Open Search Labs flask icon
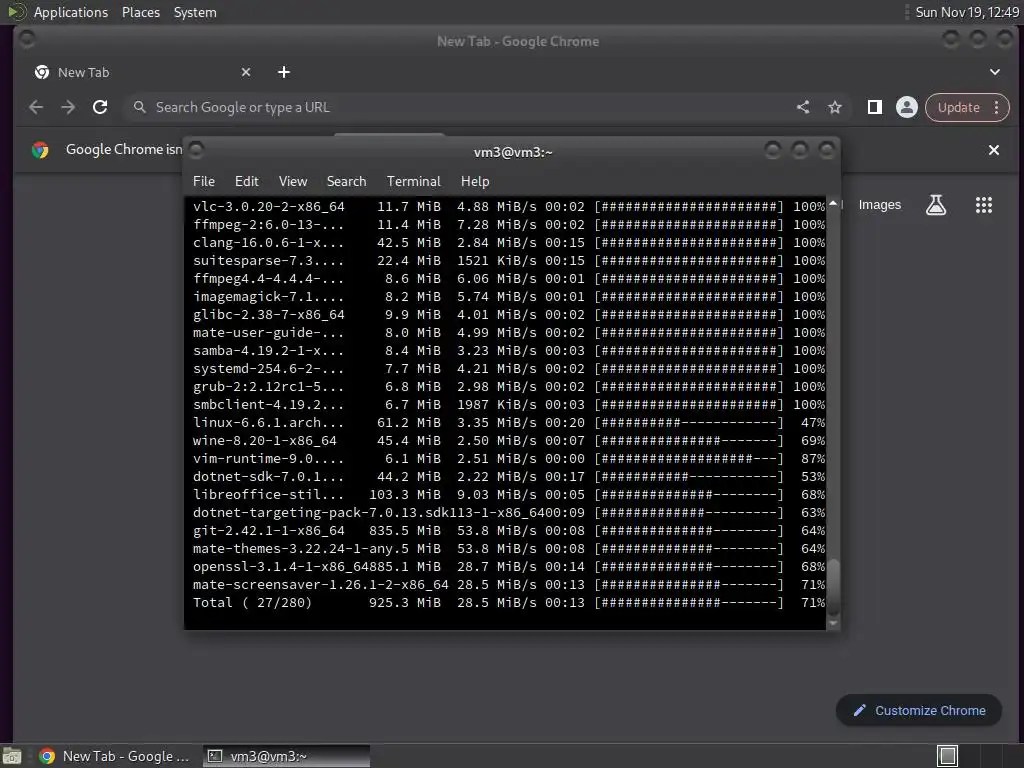Viewport: 1024px width, 768px height. 936,205
